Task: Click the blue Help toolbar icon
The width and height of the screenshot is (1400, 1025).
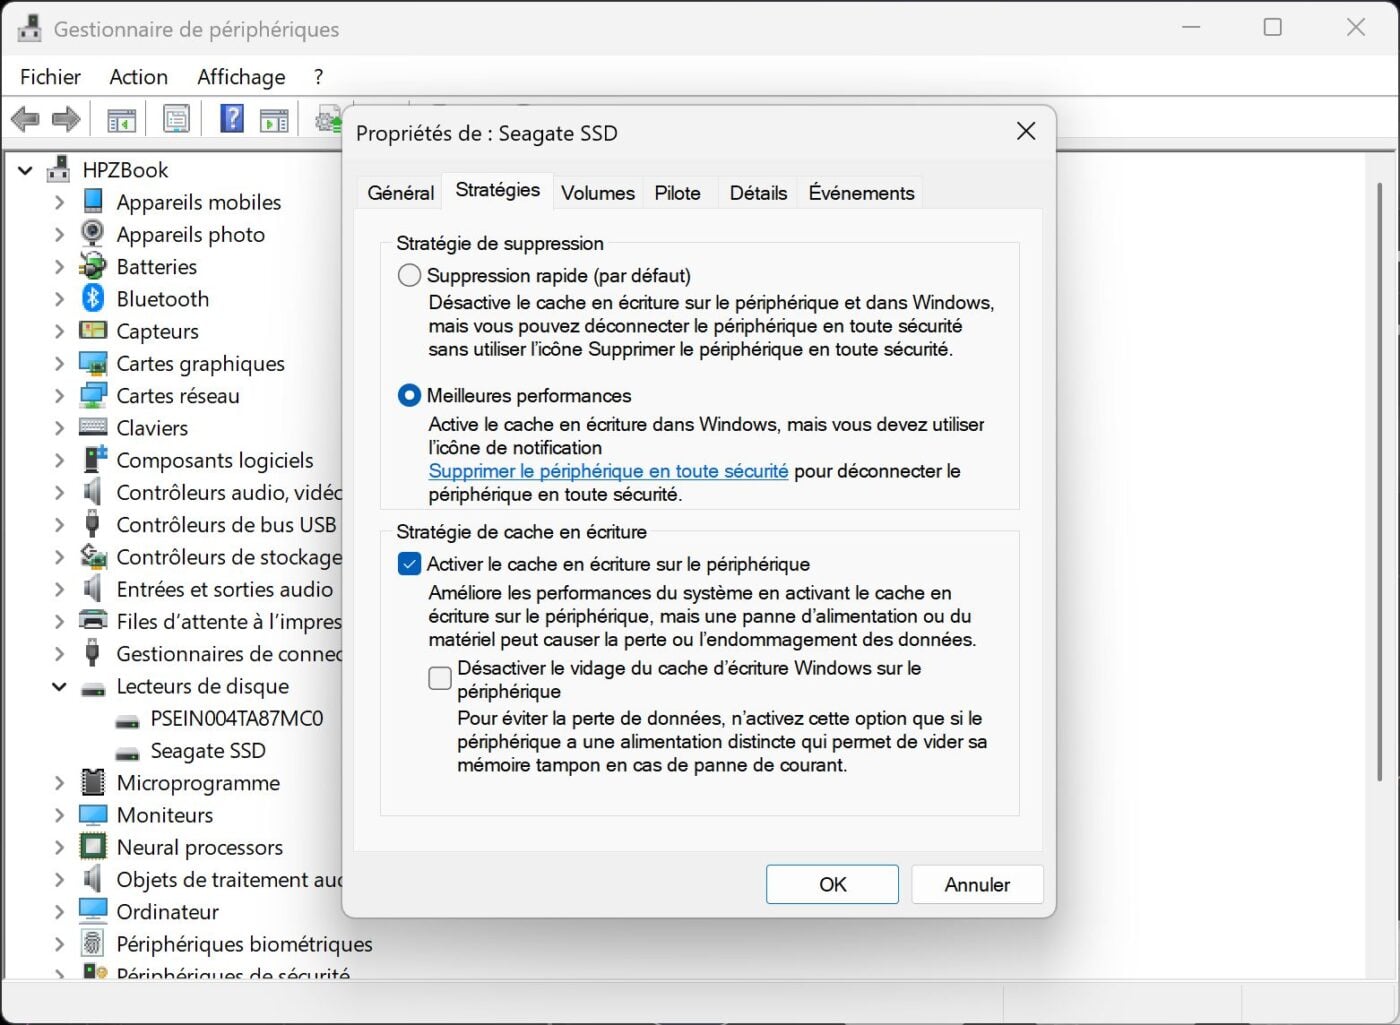Action: tap(232, 120)
